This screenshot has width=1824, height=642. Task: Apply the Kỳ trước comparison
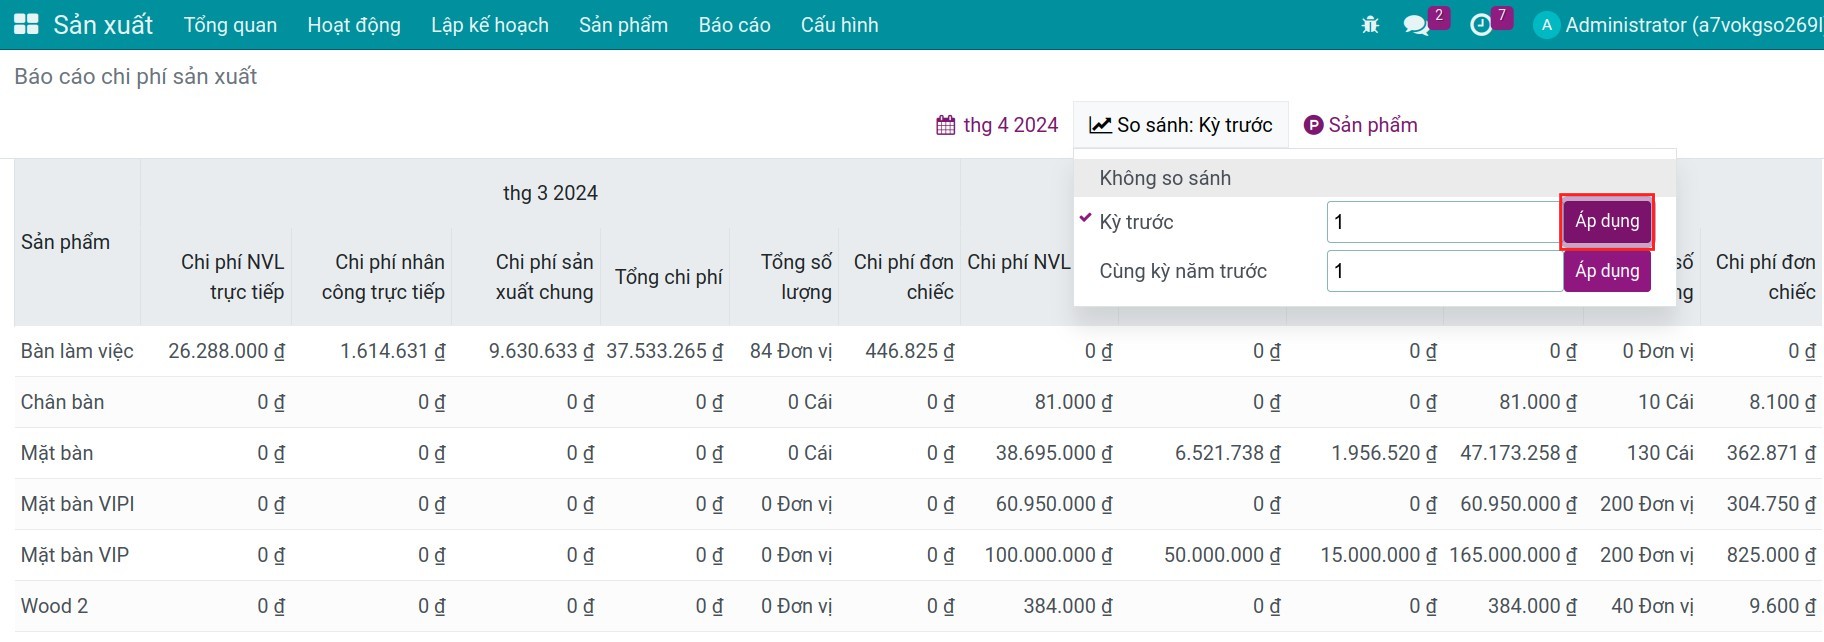pyautogui.click(x=1607, y=221)
